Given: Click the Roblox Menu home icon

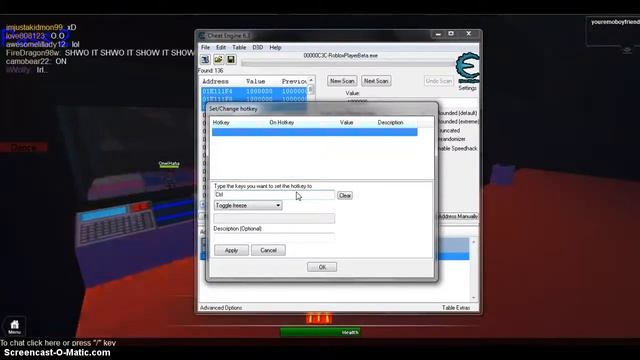Looking at the screenshot, I should click(x=15, y=327).
